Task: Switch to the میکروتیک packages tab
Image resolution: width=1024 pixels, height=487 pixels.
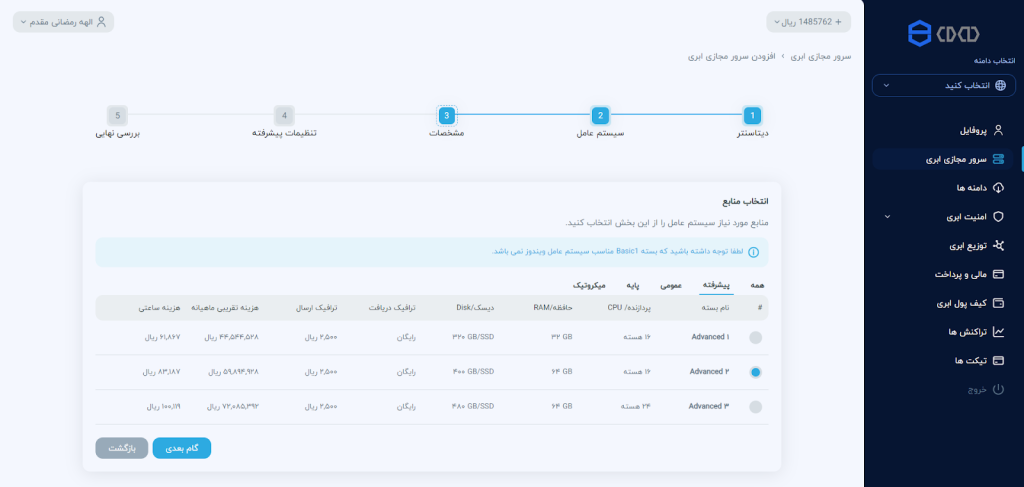Action: [x=594, y=286]
